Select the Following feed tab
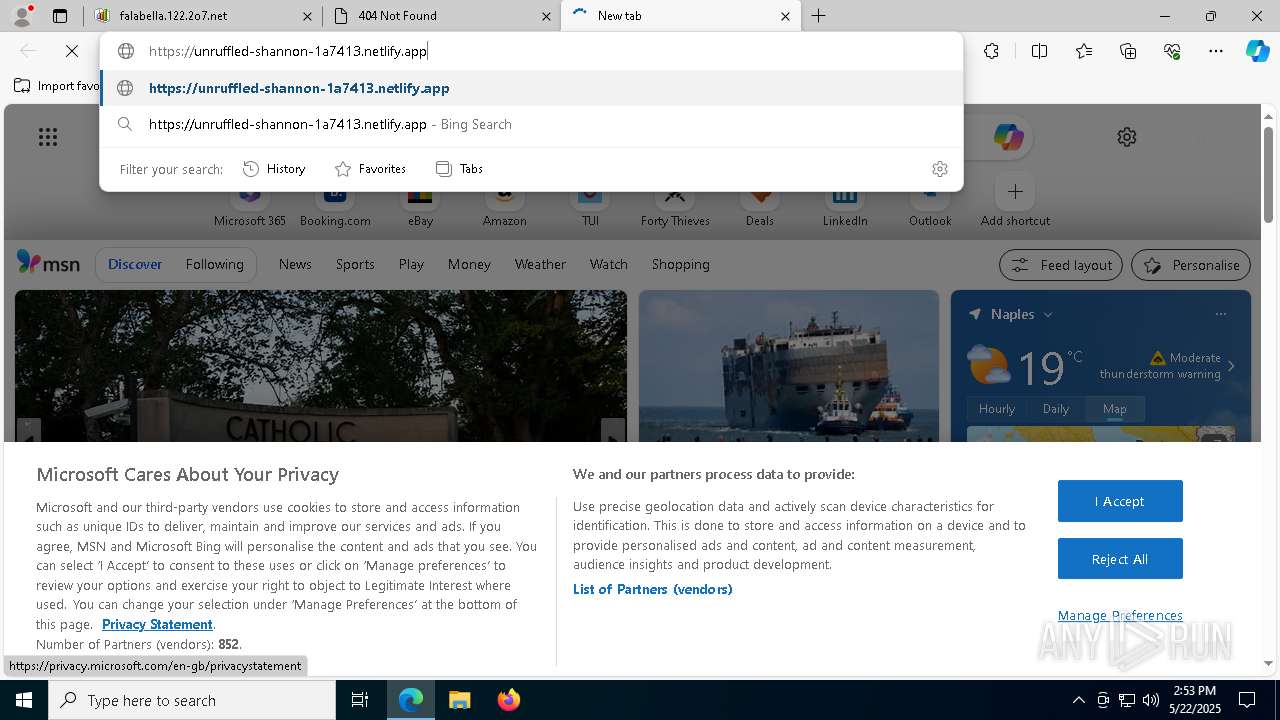The height and width of the screenshot is (720, 1280). (x=214, y=264)
